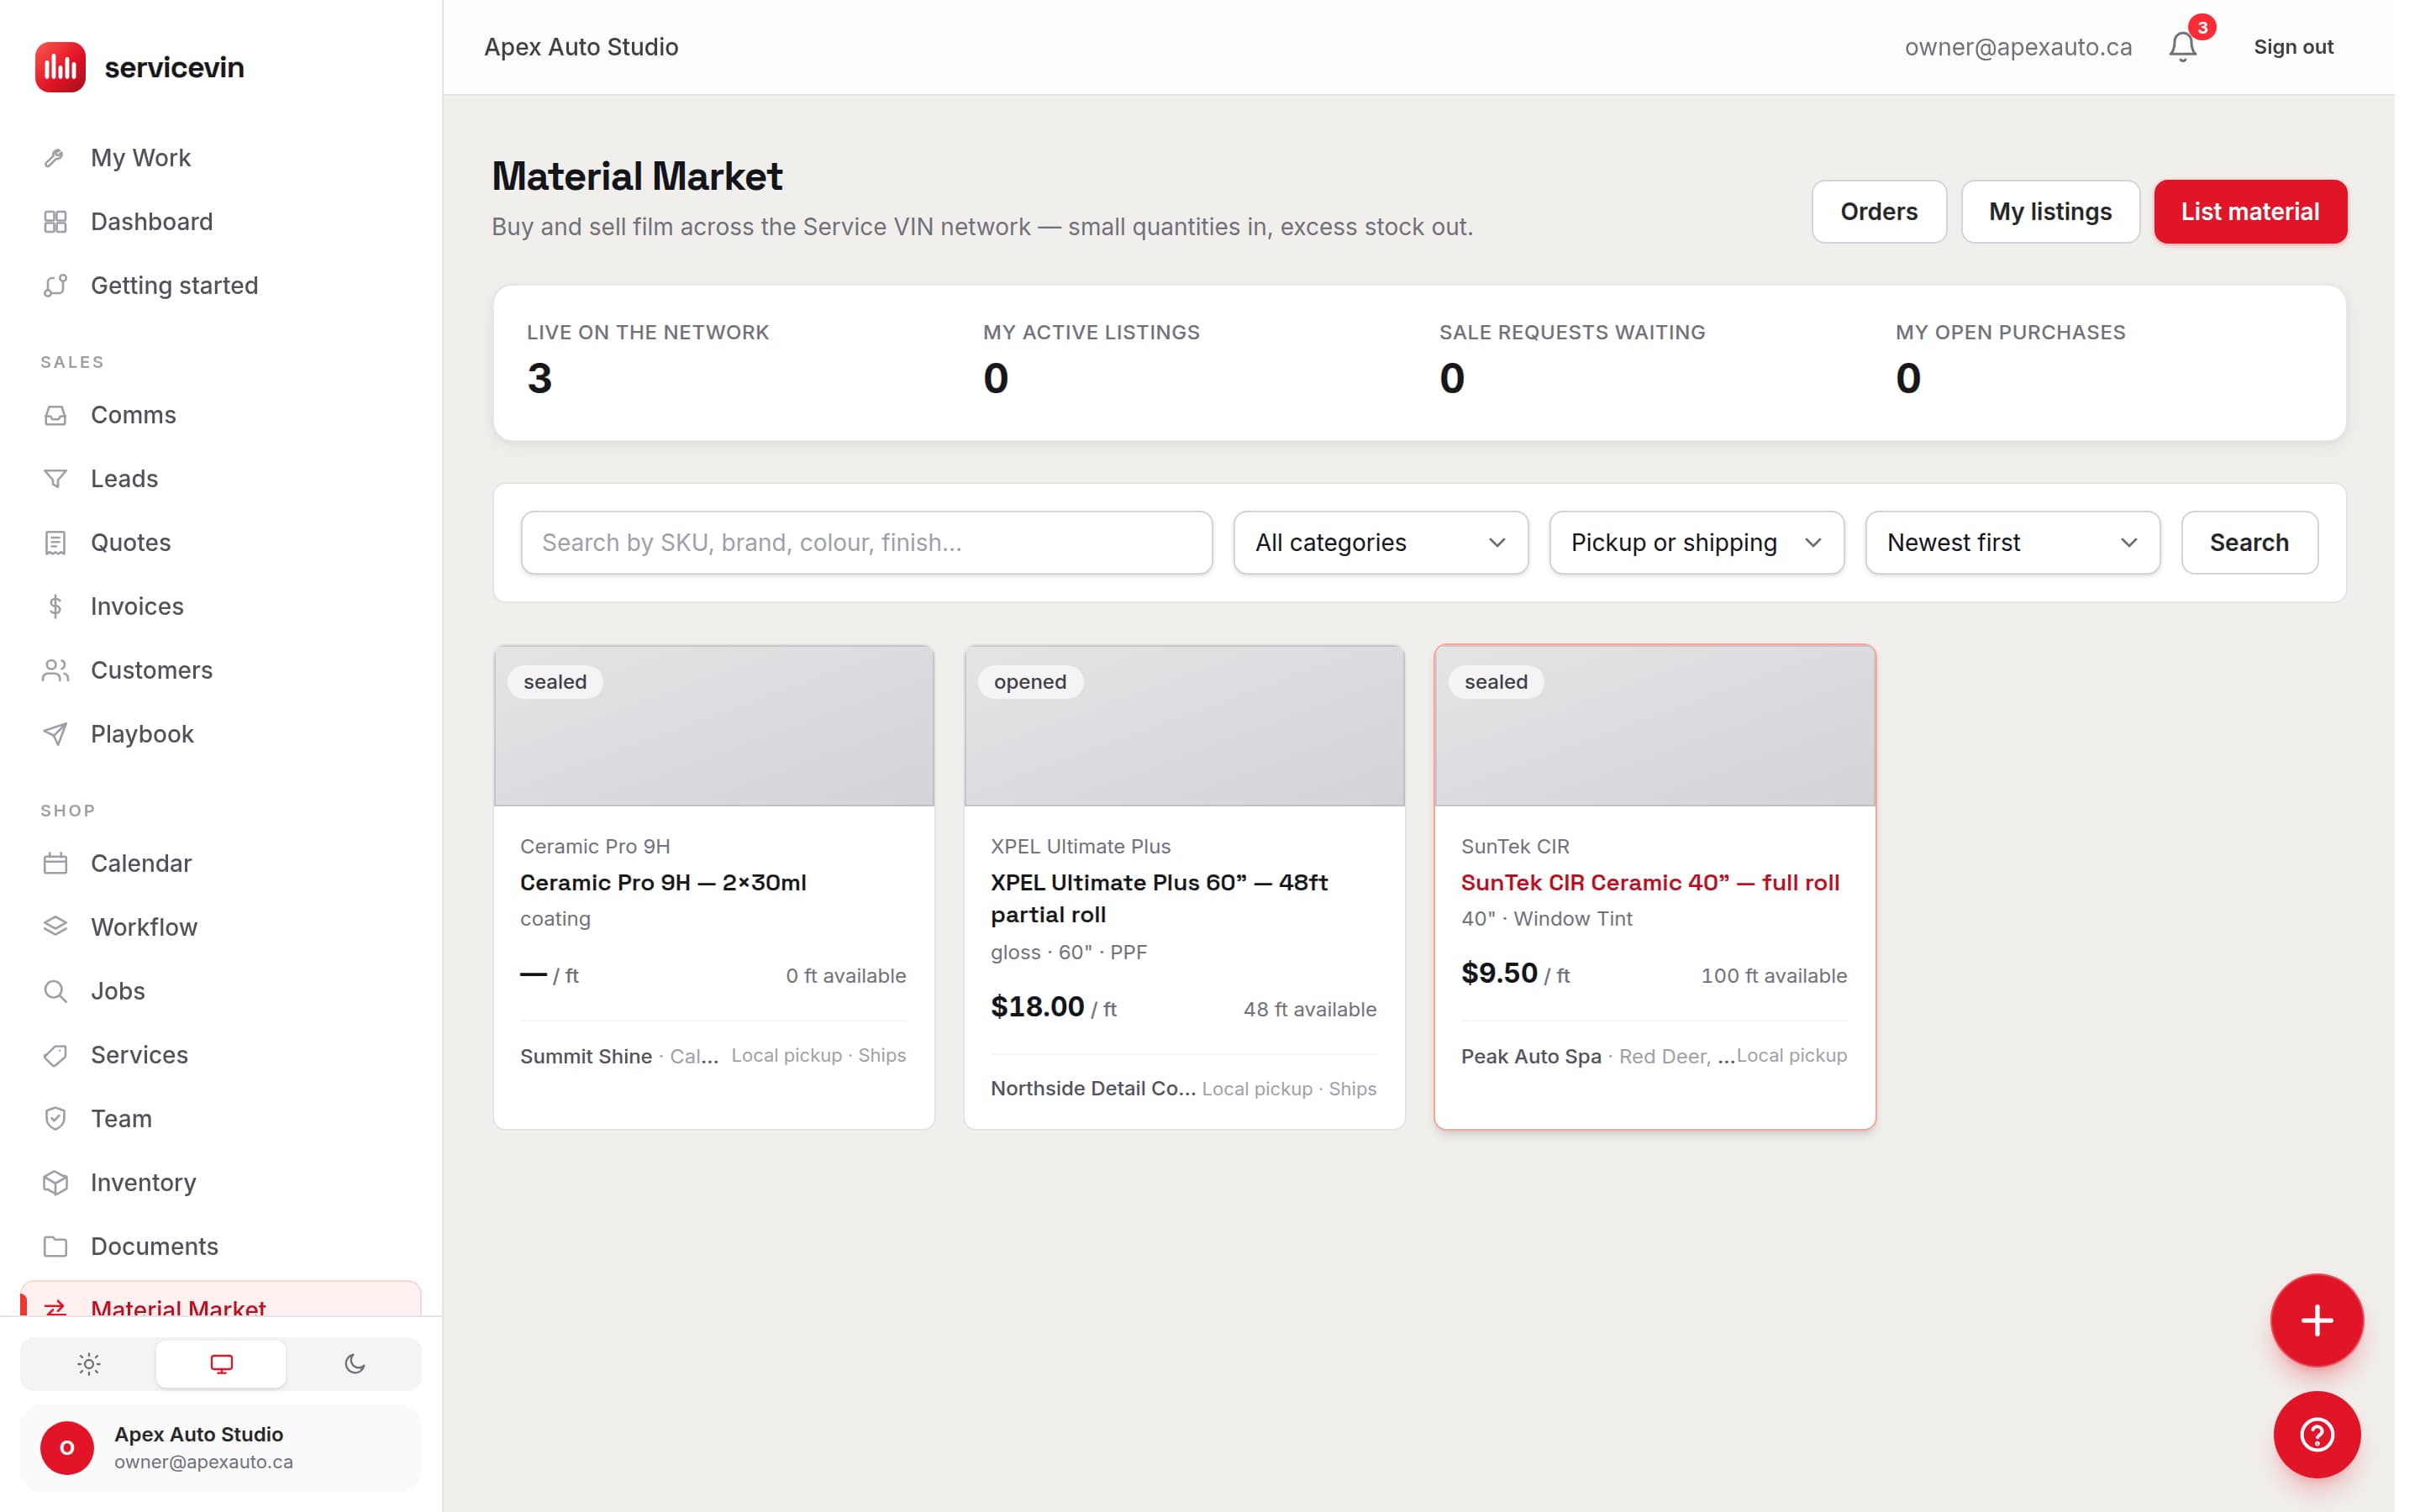Screen dimensions: 2420x1512
Task: Open the All categories dropdown
Action: [1380, 543]
